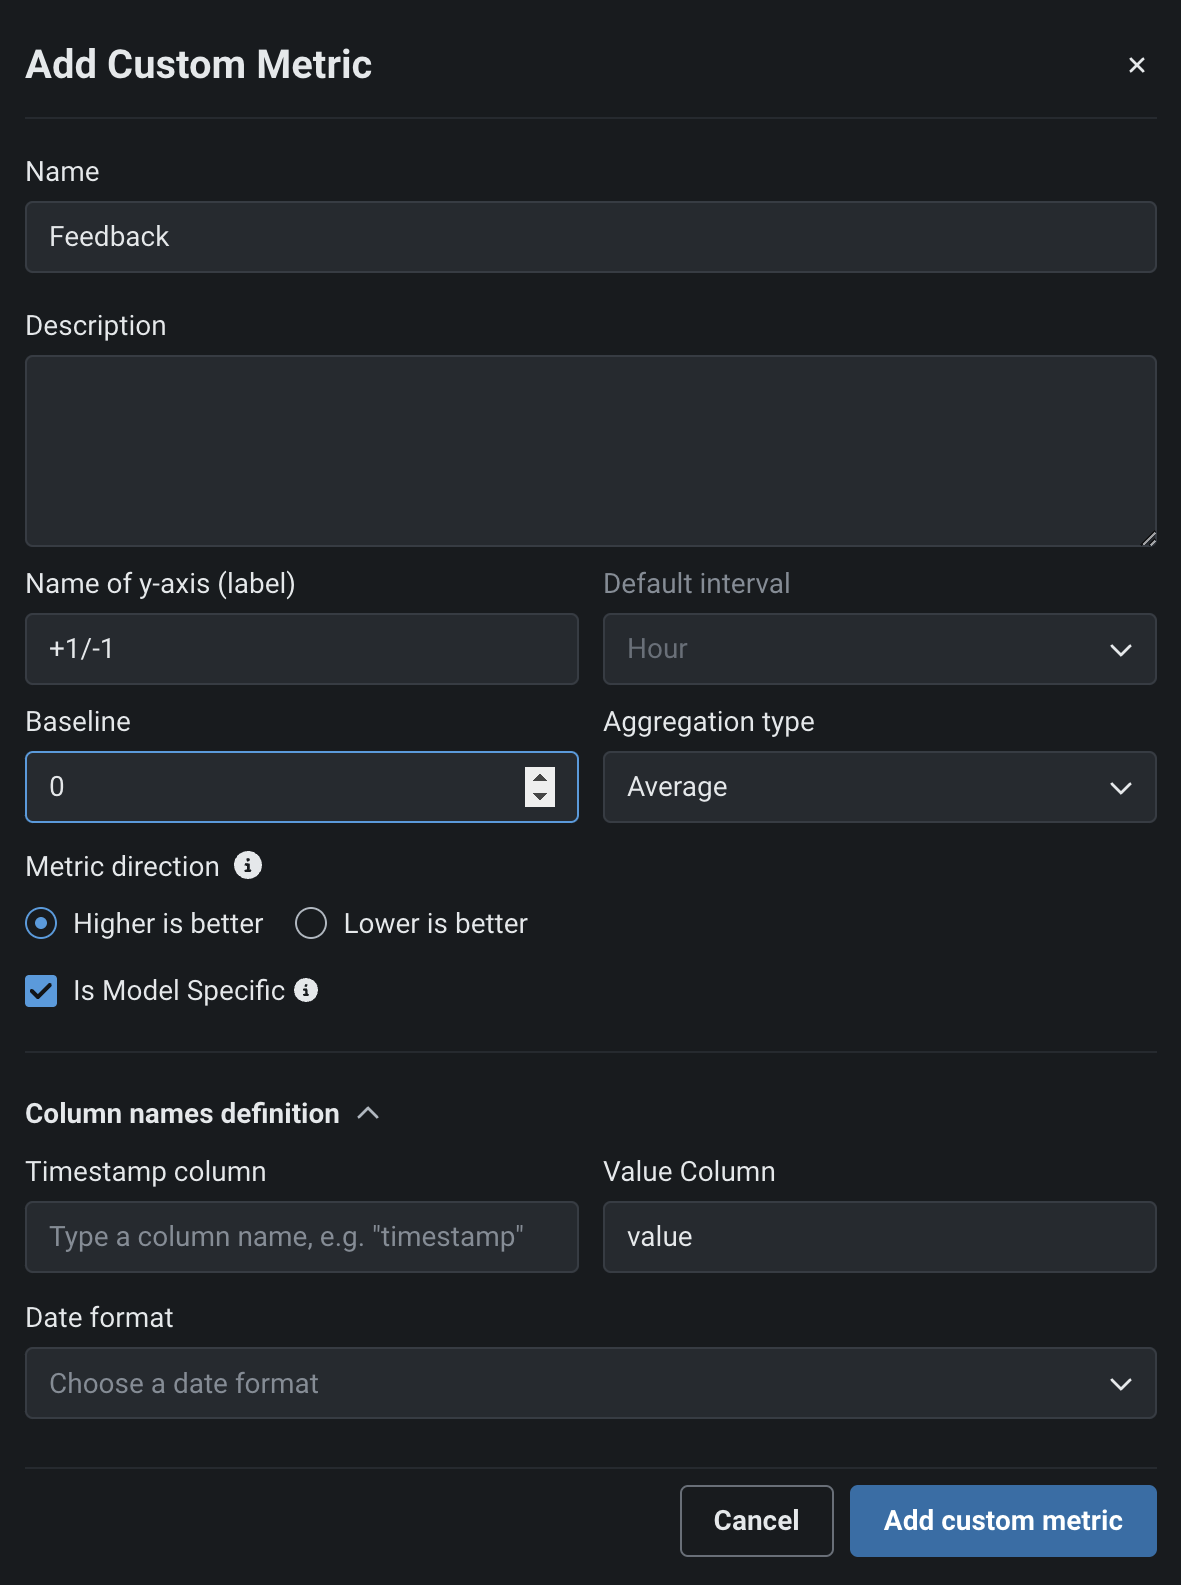Click the Timestamp column input field
This screenshot has width=1181, height=1585.
pos(301,1237)
